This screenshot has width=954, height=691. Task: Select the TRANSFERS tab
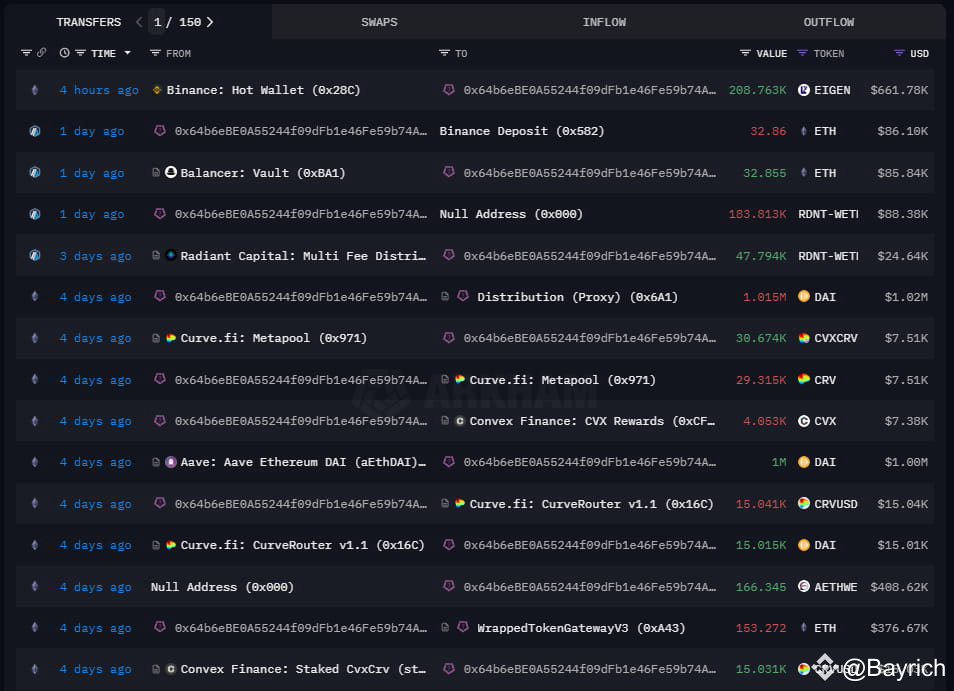[89, 22]
